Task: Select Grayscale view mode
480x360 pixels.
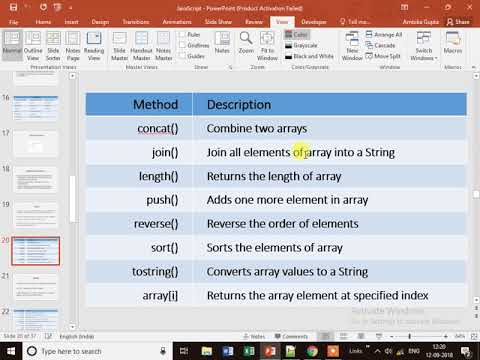Action: [301, 45]
